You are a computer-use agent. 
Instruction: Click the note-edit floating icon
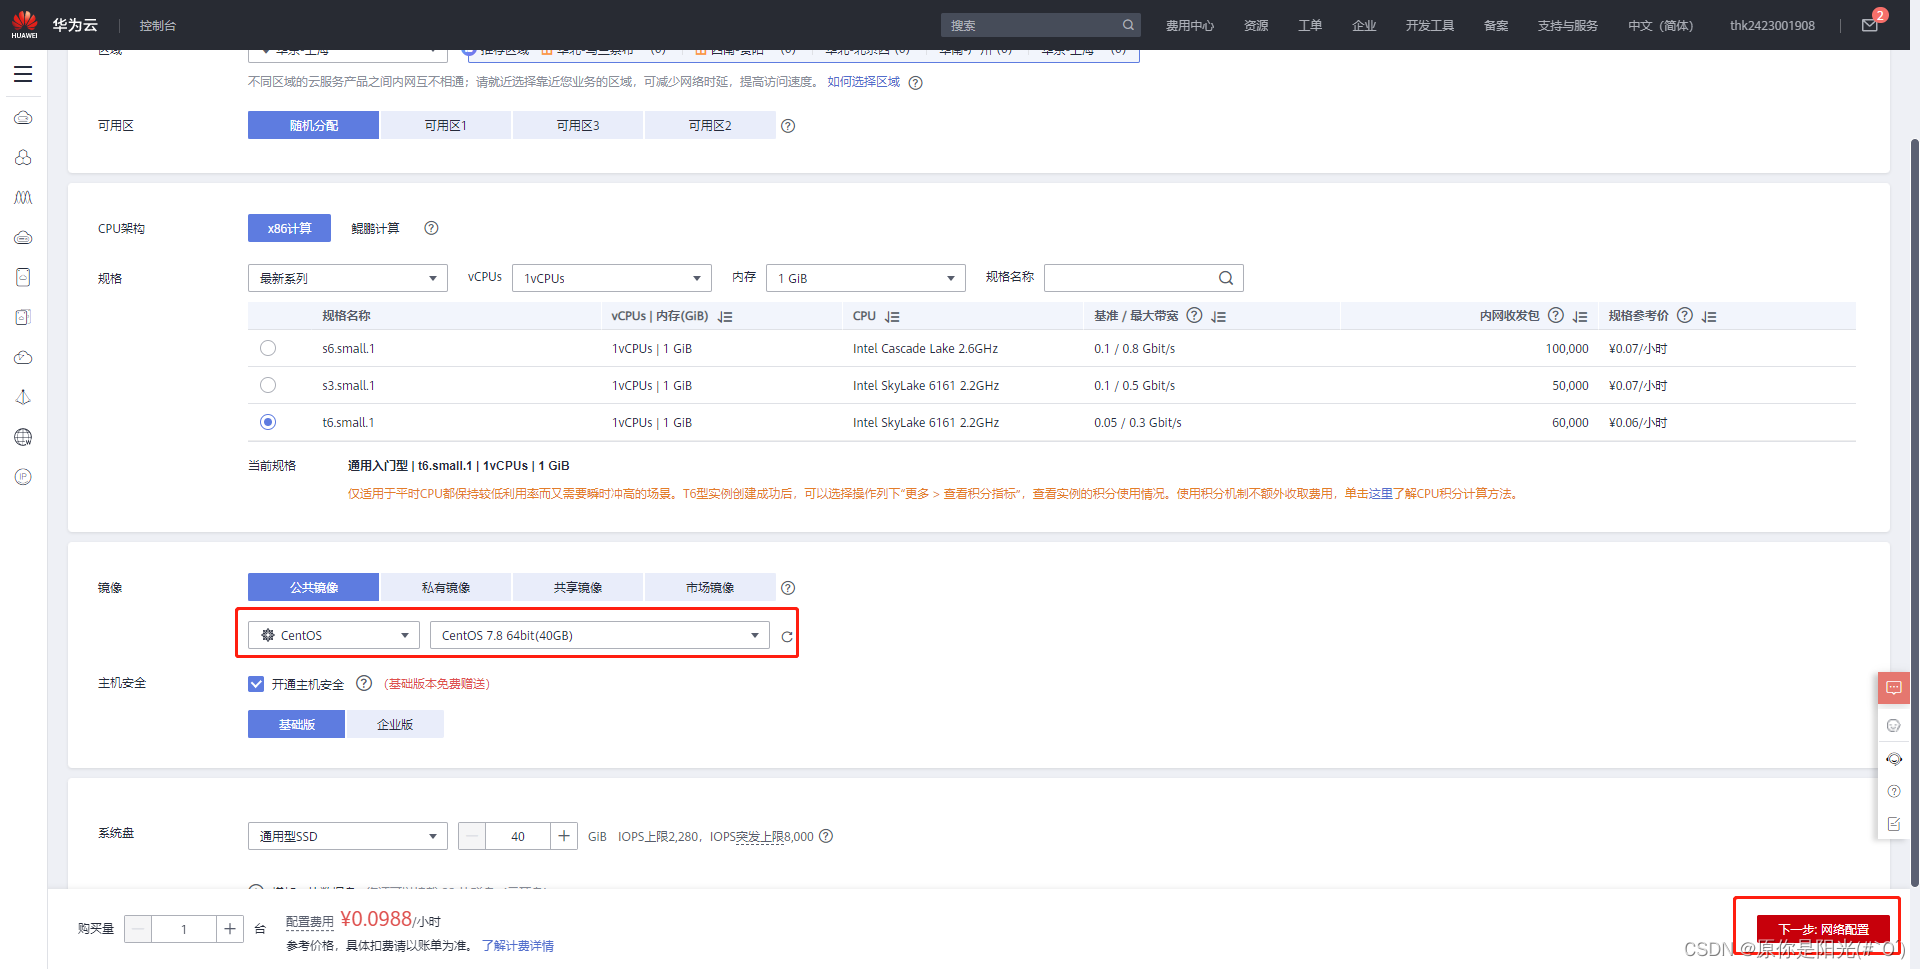click(x=1894, y=824)
